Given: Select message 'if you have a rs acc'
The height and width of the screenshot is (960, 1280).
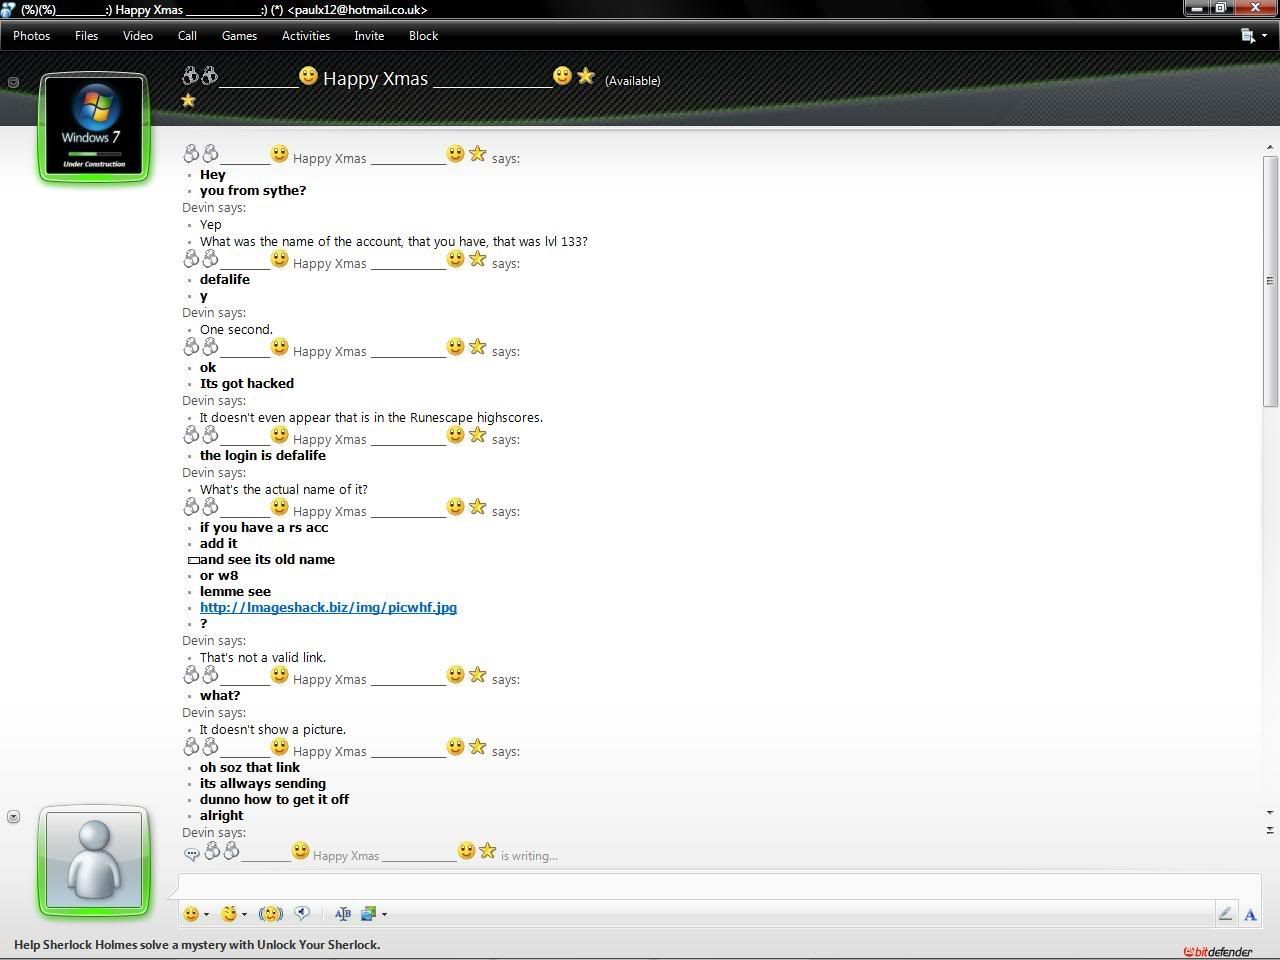Looking at the screenshot, I should (264, 527).
